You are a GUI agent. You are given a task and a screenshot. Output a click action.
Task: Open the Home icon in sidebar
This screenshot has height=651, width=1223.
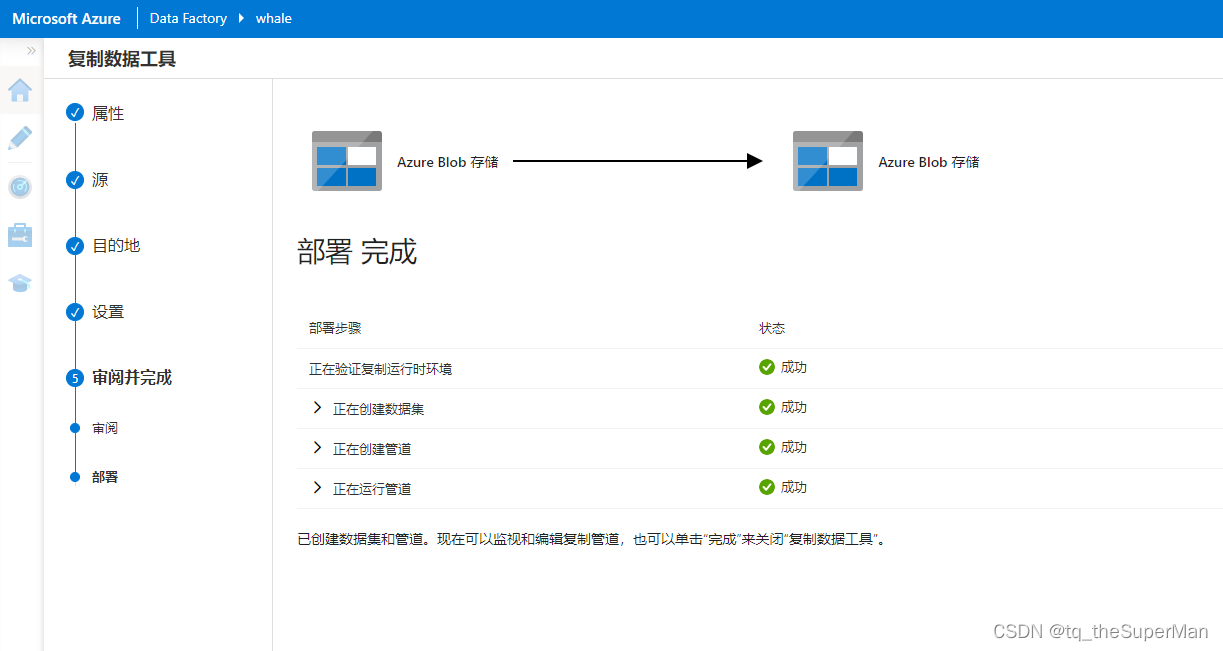click(20, 91)
